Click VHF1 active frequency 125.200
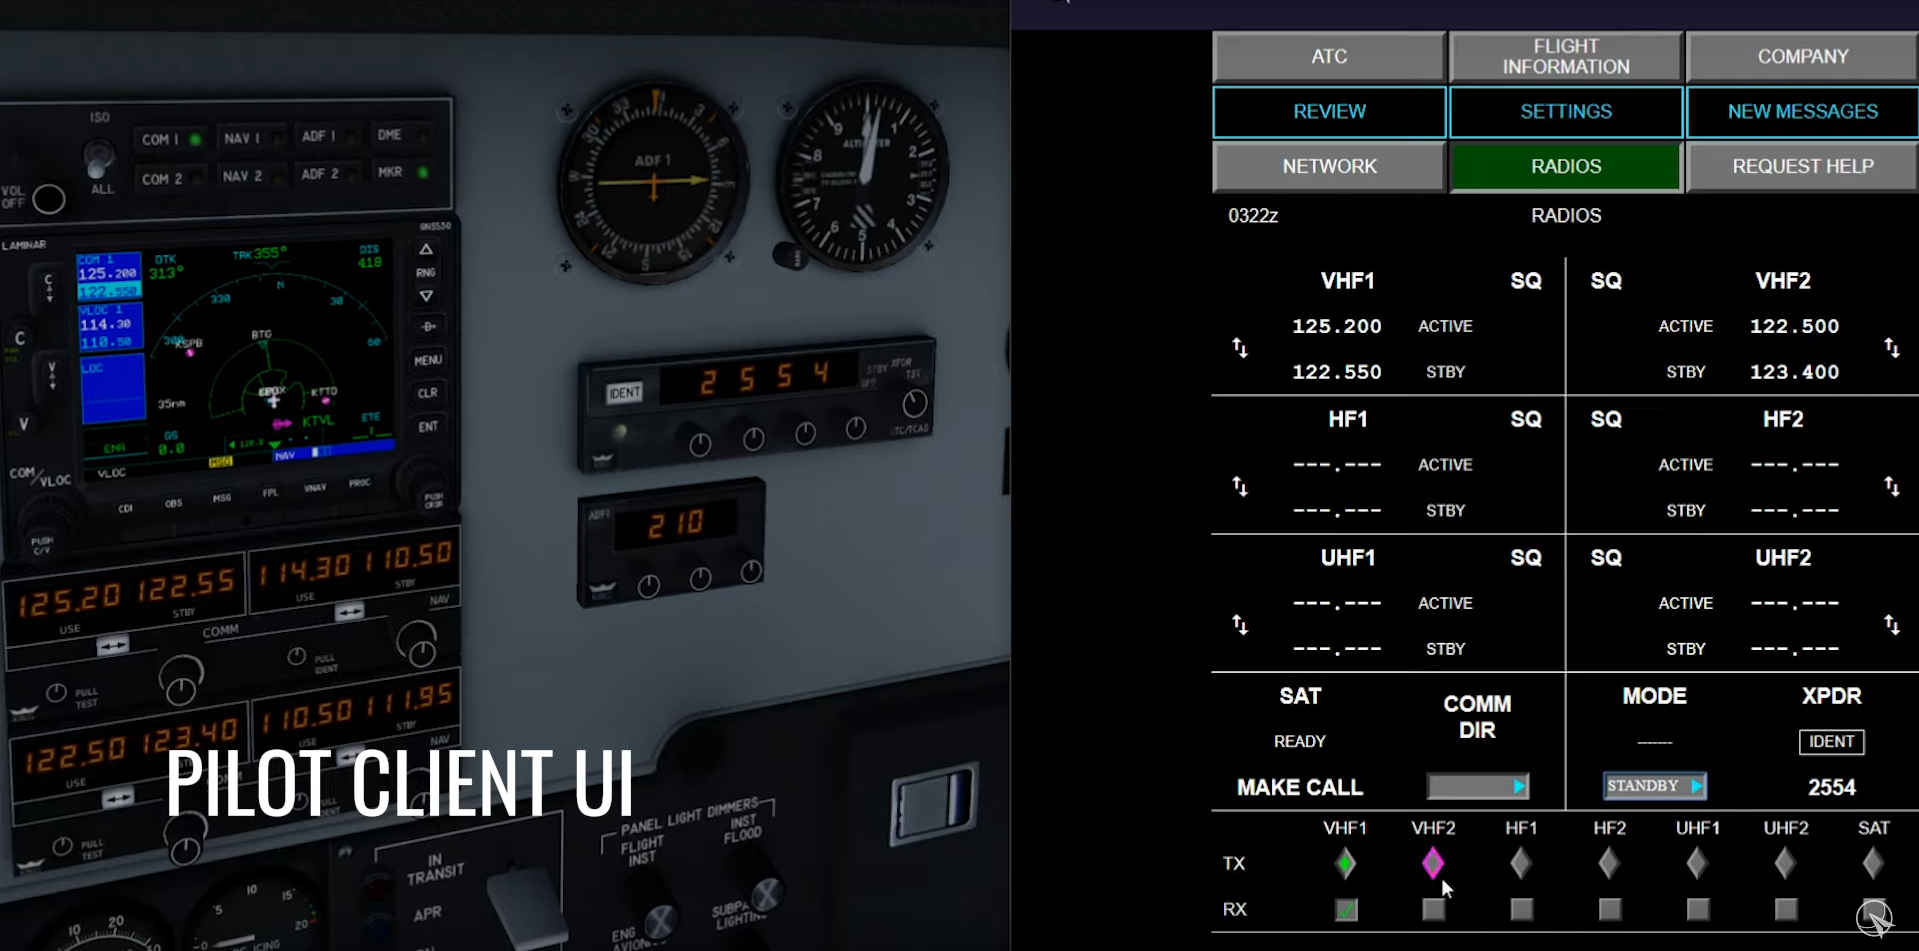 point(1337,326)
